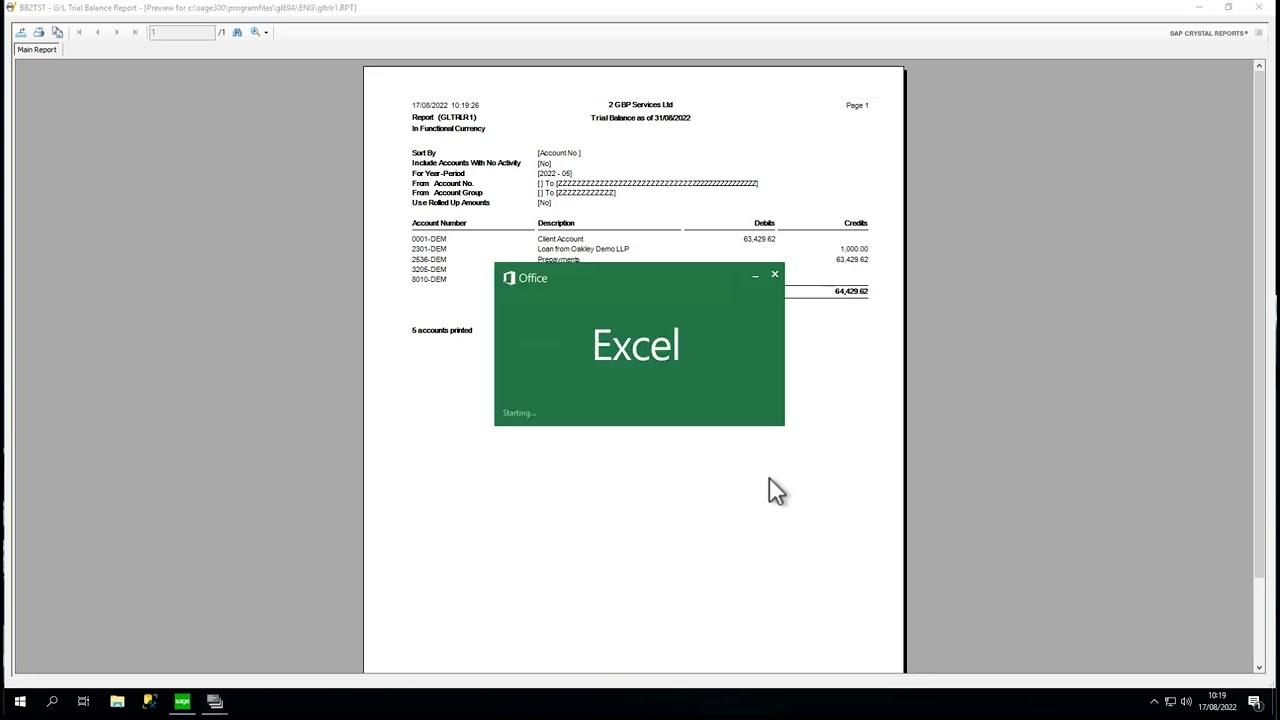The height and width of the screenshot is (720, 1280).
Task: Click the Report (GLTRLR1) text
Action: click(444, 117)
